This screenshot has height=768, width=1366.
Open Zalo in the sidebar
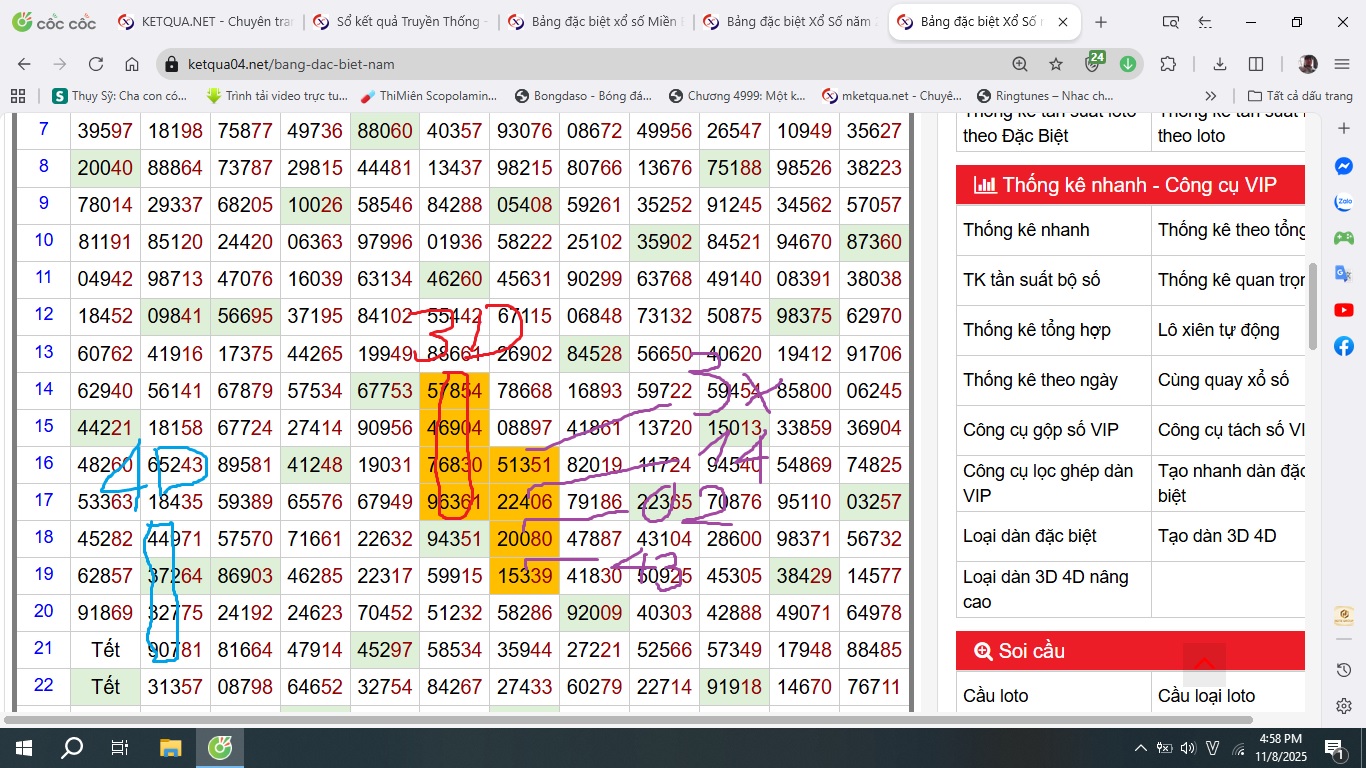(1344, 202)
